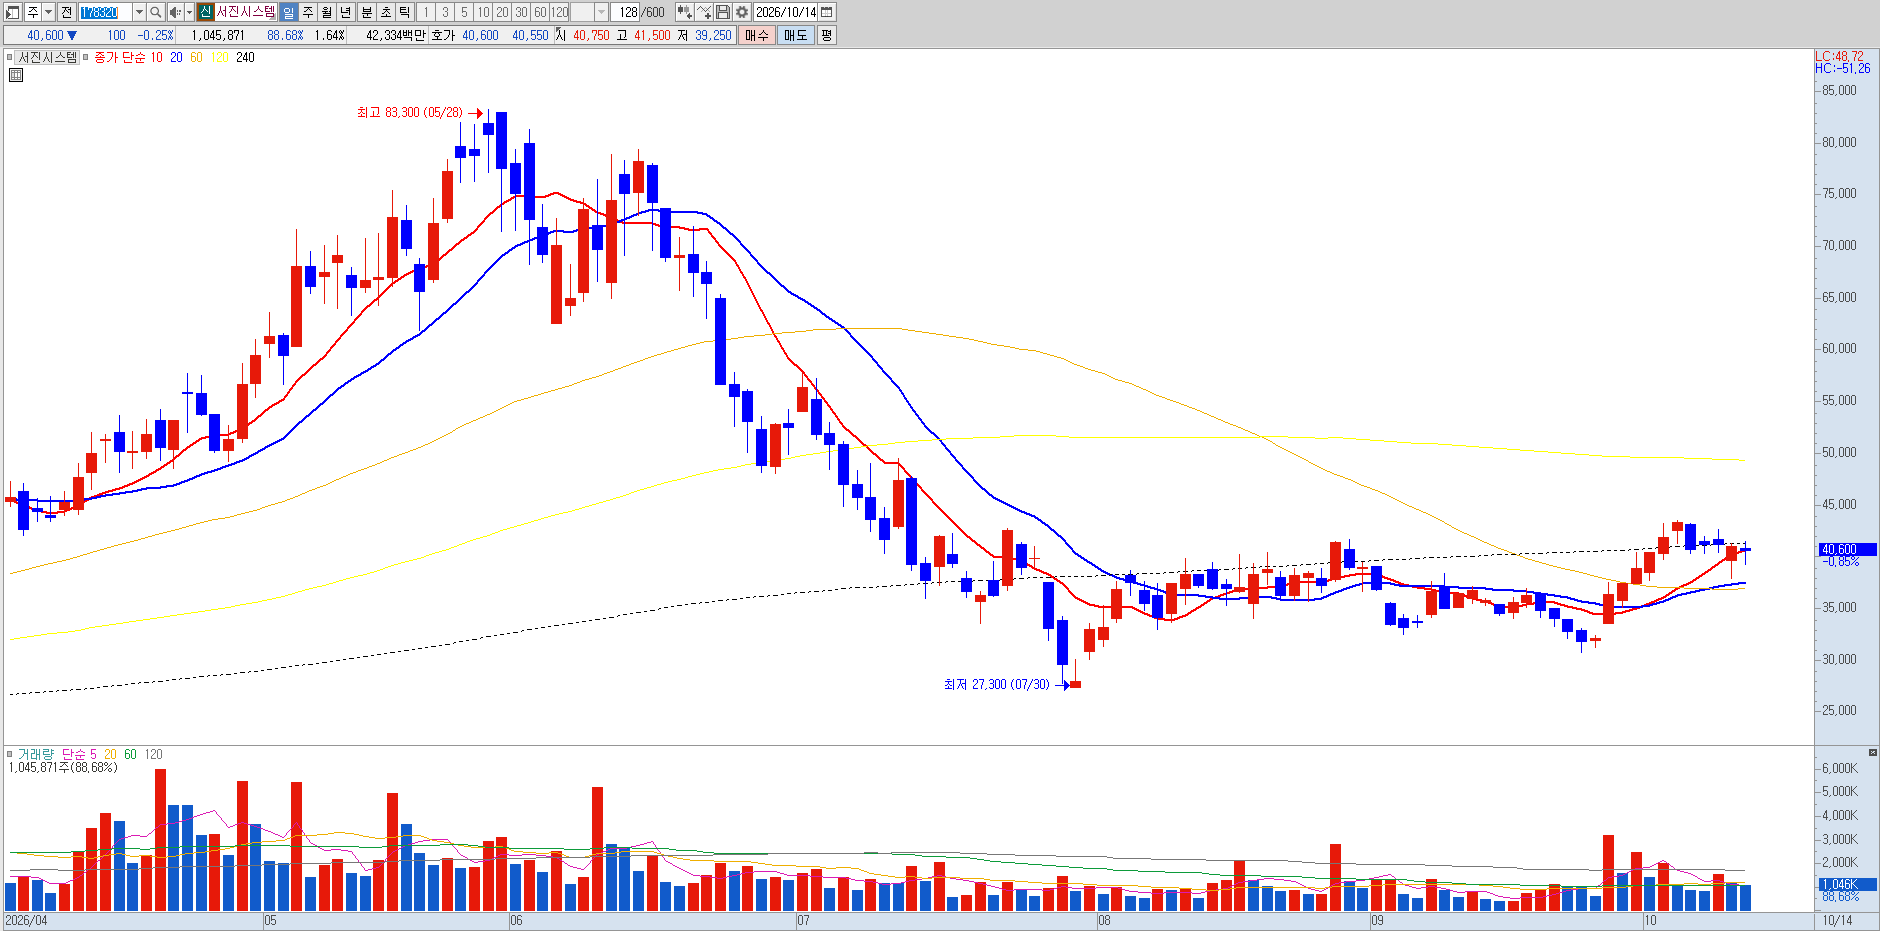Screen dimensions: 1880x931
Task: Select the 주 (weekly) period toggle
Action: tap(307, 12)
